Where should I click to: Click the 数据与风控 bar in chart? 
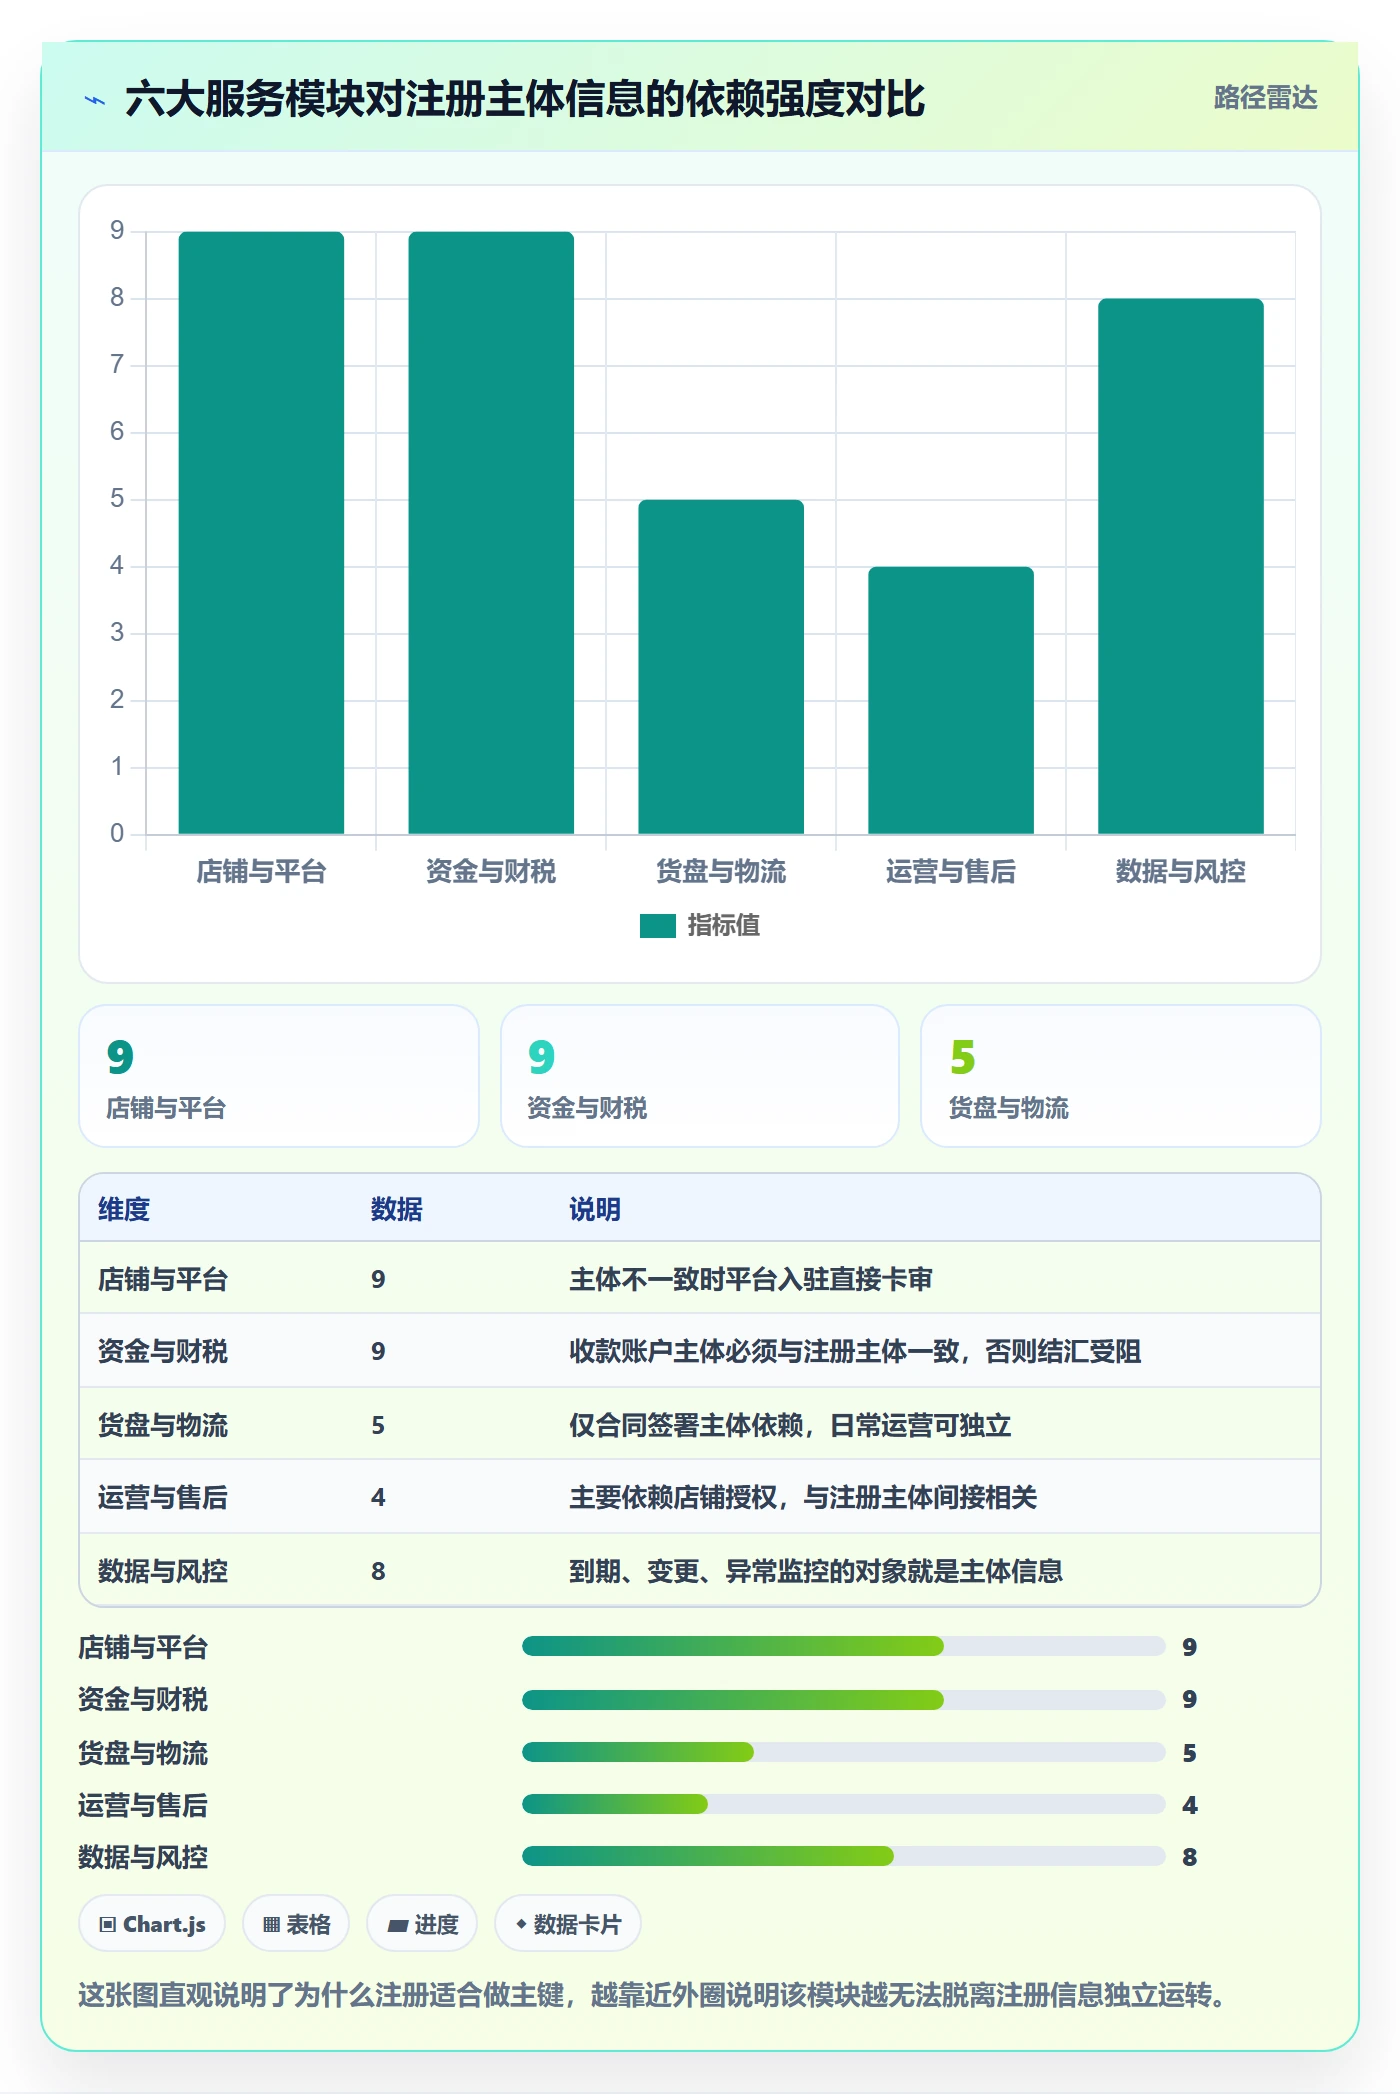[x=1181, y=566]
